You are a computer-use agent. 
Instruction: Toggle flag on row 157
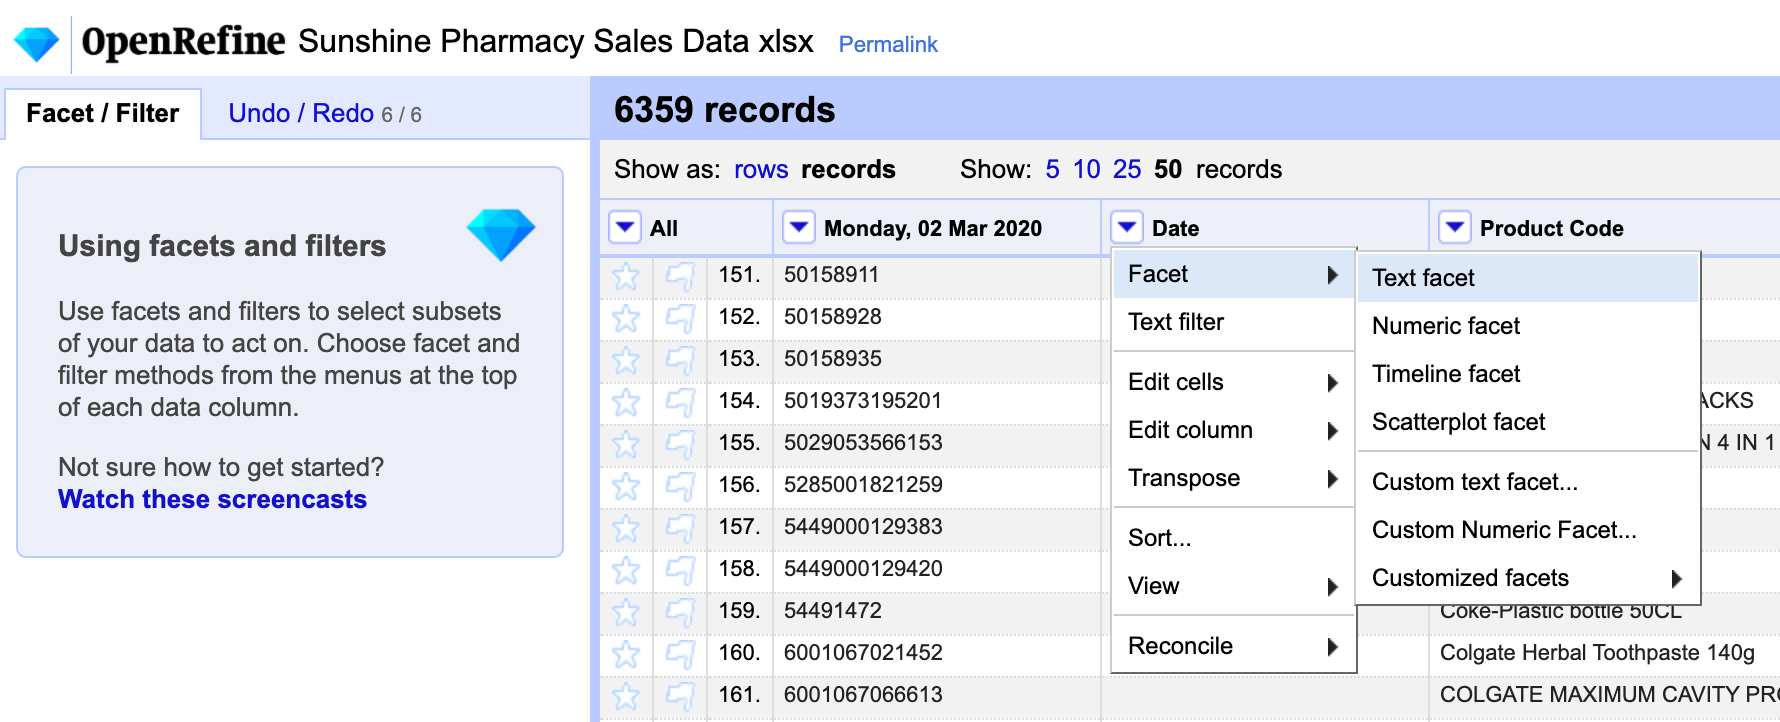point(680,528)
